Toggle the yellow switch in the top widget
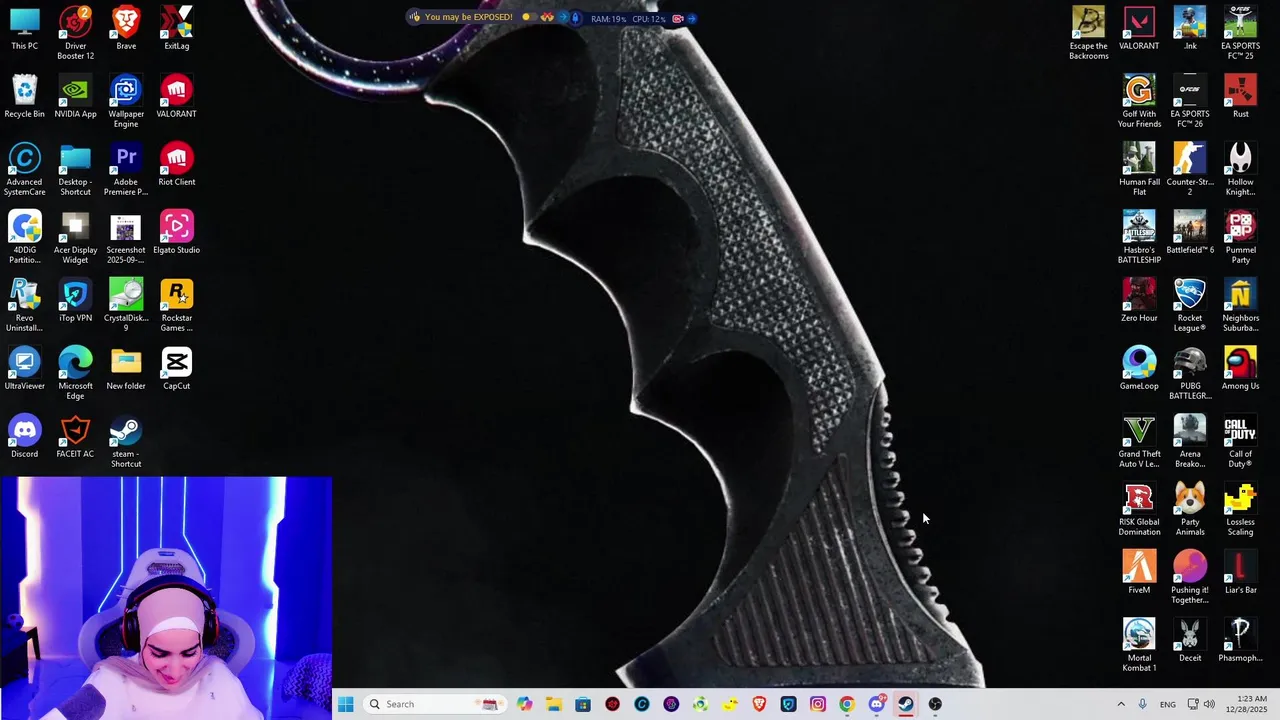Screen dimensions: 1280x720 530,17
